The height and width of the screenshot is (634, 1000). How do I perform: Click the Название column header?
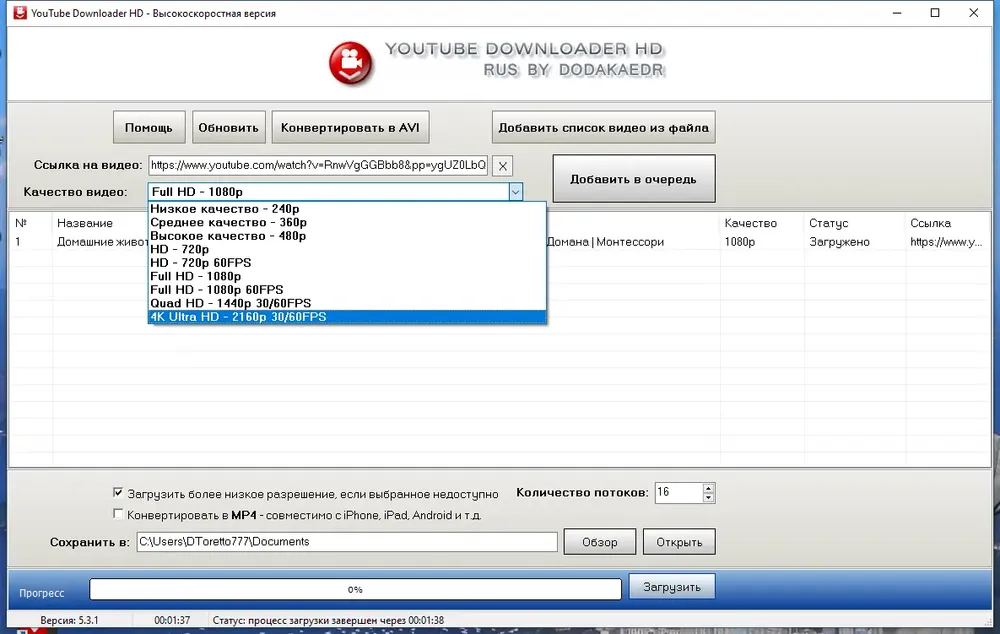pyautogui.click(x=85, y=223)
